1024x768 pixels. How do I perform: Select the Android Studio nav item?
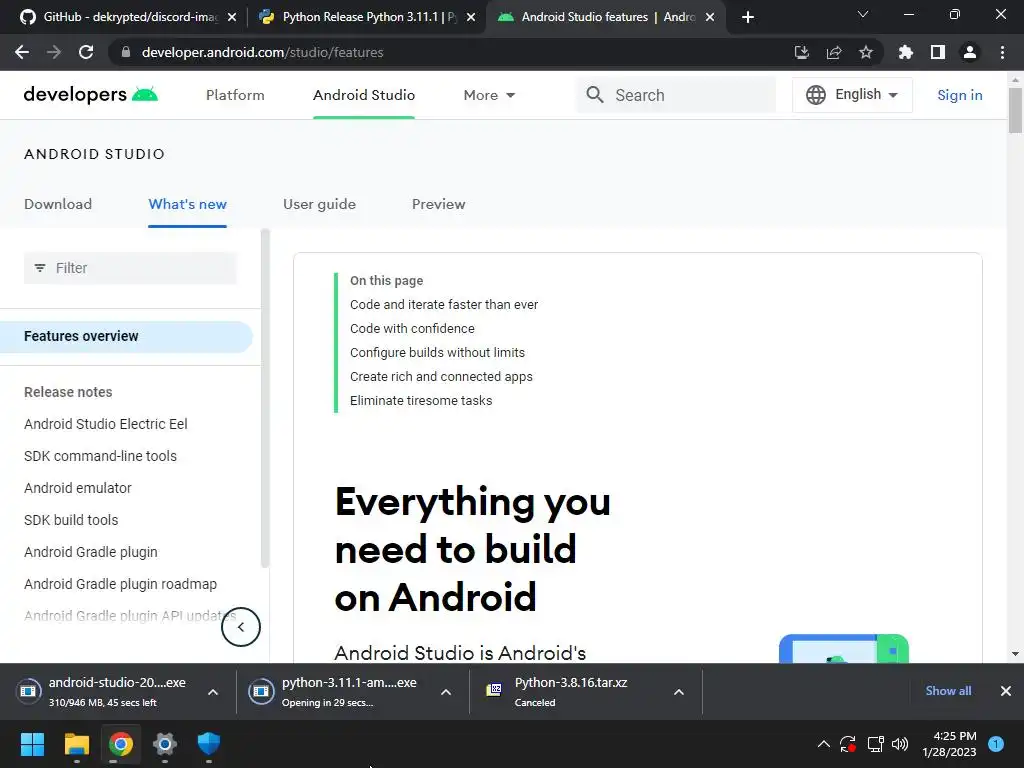(364, 95)
